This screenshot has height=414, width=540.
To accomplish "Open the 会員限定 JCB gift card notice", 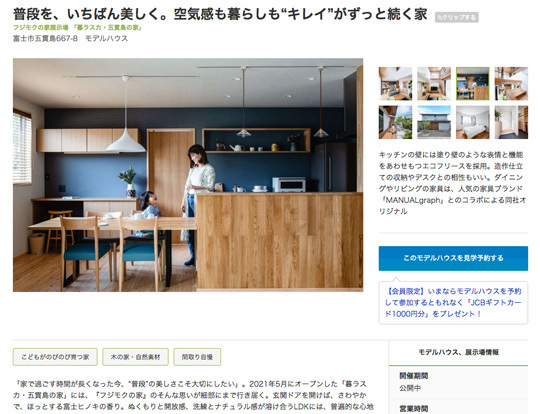I will click(x=453, y=303).
